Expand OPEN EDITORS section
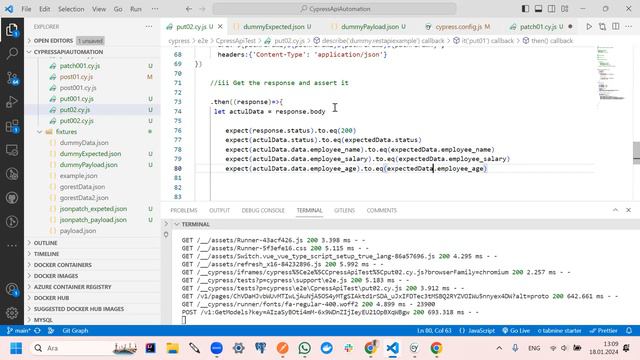 [53, 41]
